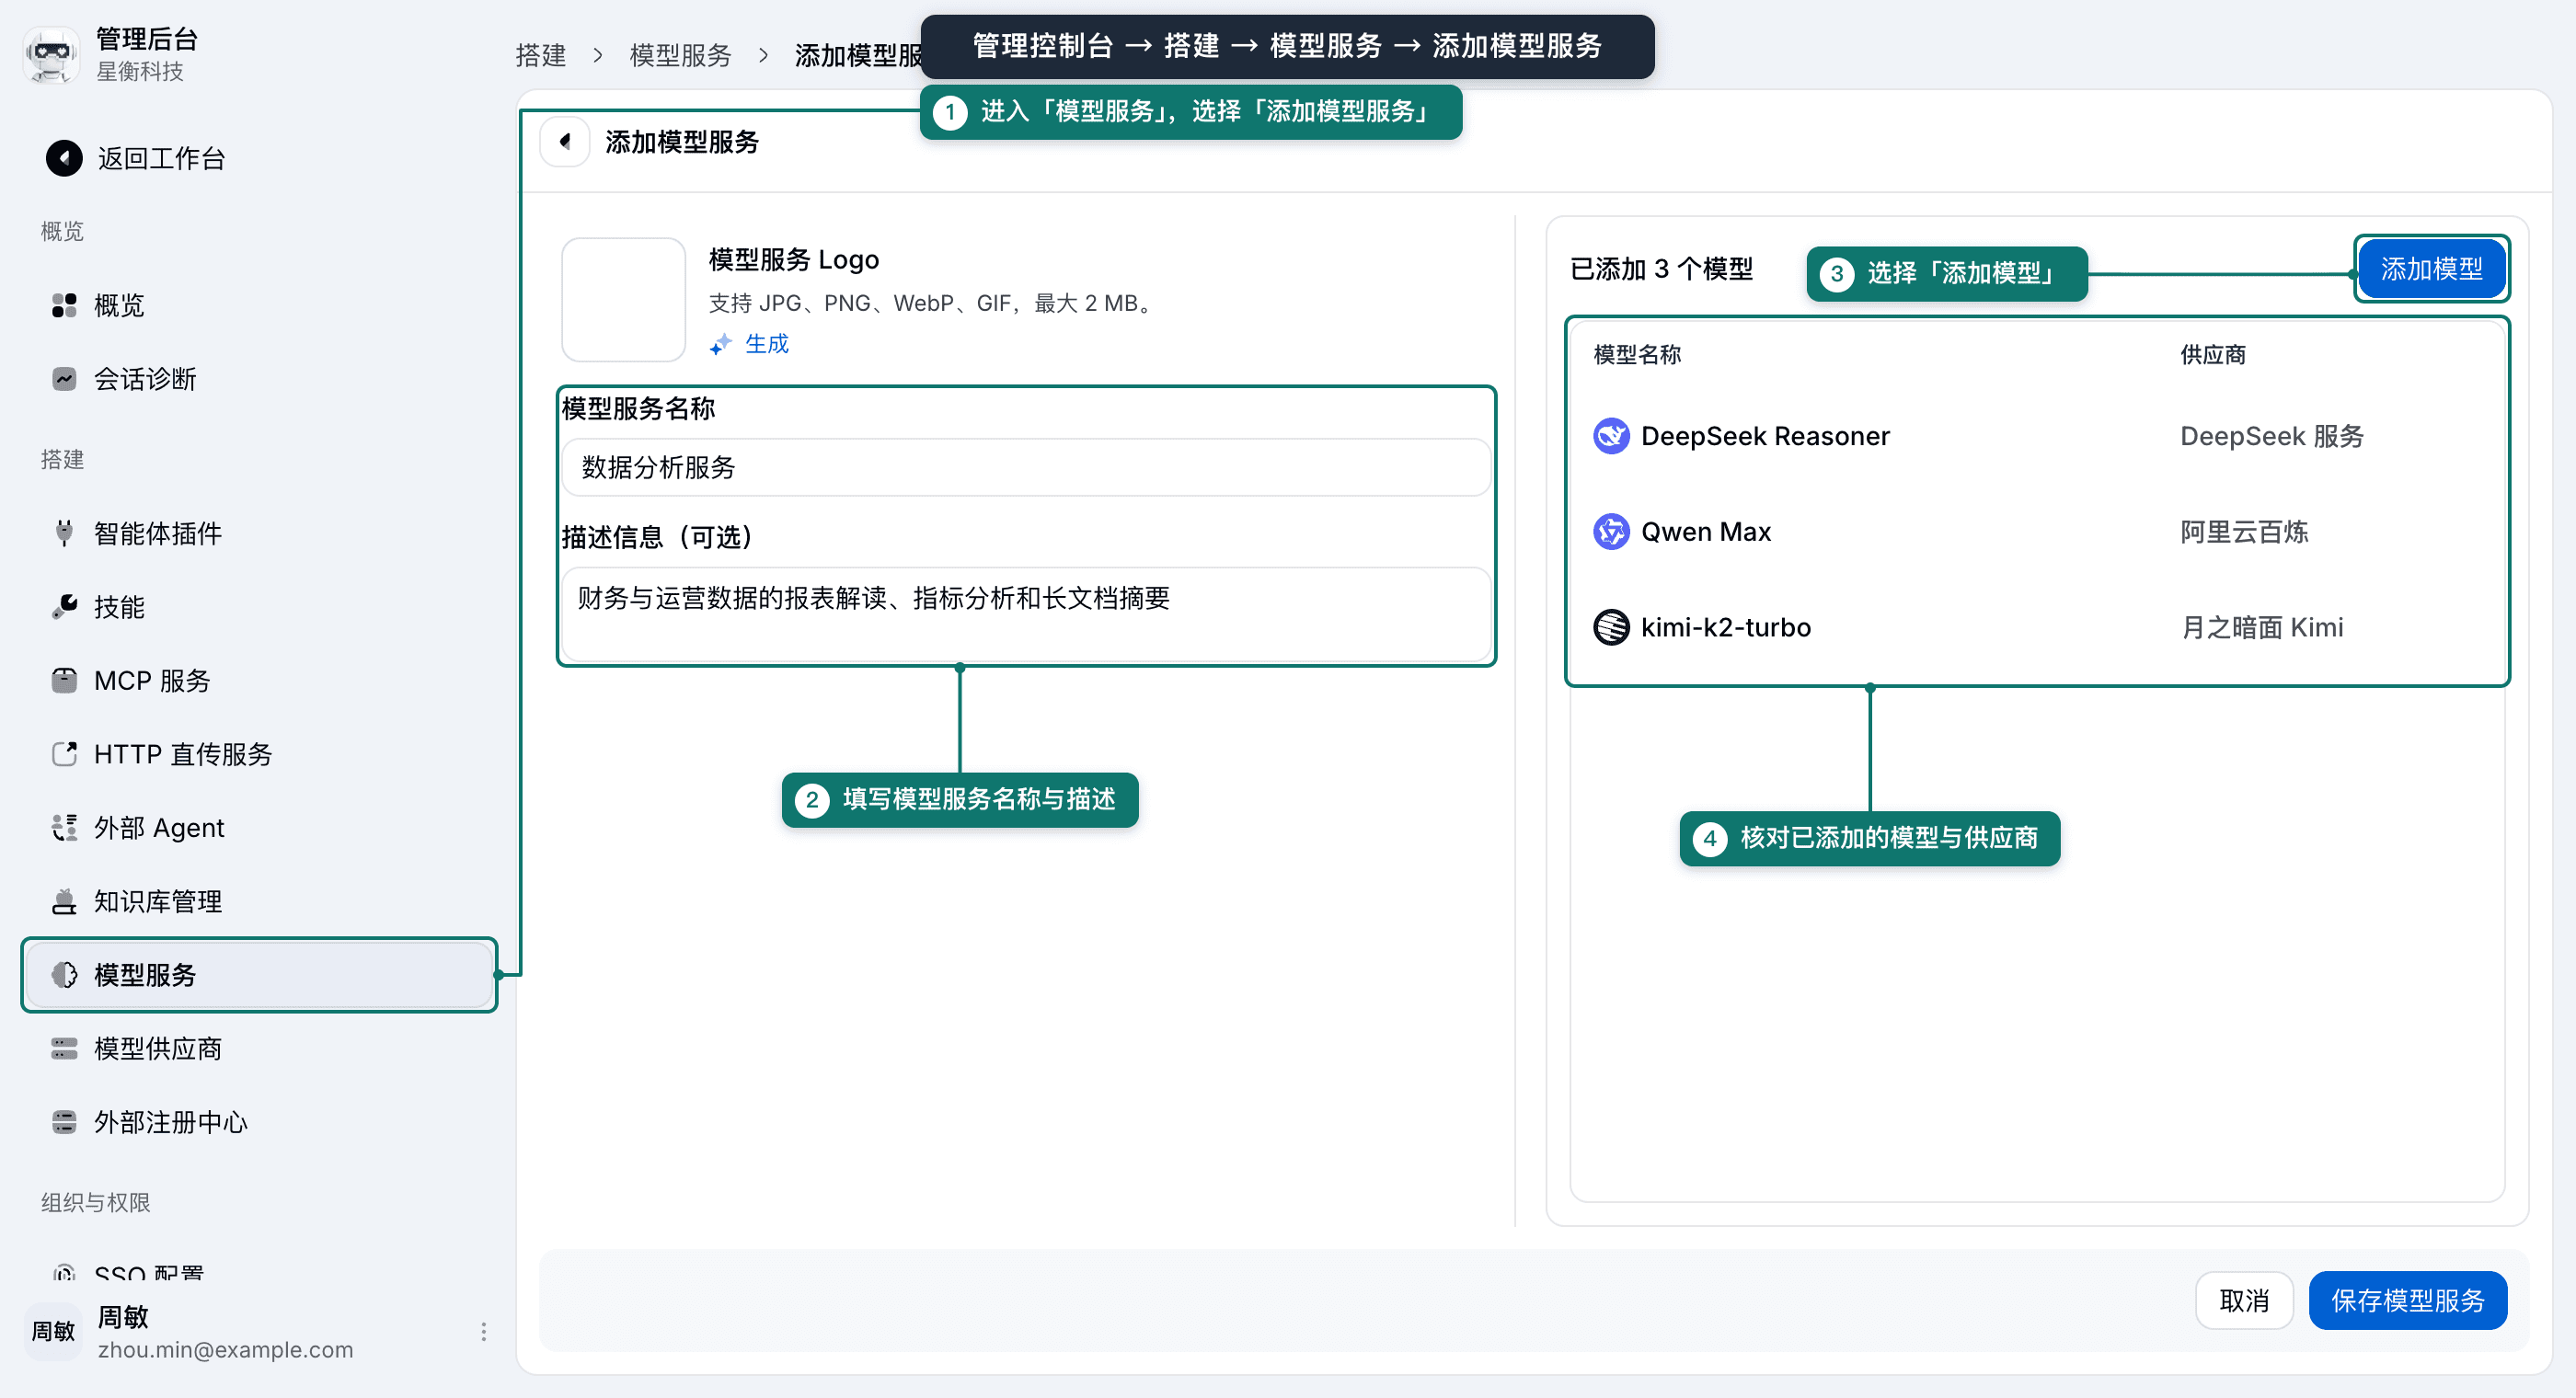The image size is (2576, 1398).
Task: Click 保存模型服务 button
Action: (x=2408, y=1300)
